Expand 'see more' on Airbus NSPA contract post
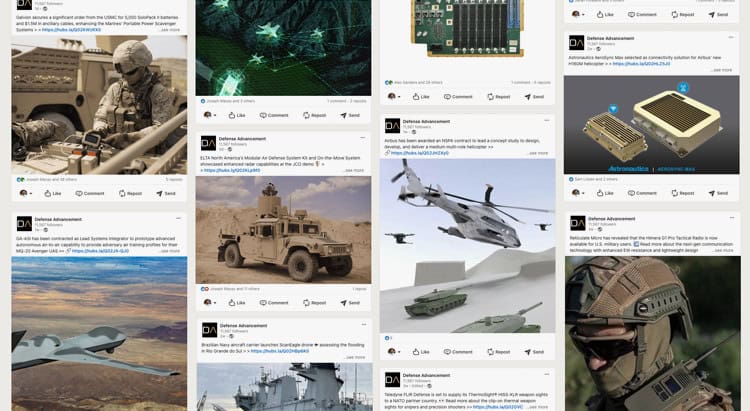750x411 pixels. [539, 153]
